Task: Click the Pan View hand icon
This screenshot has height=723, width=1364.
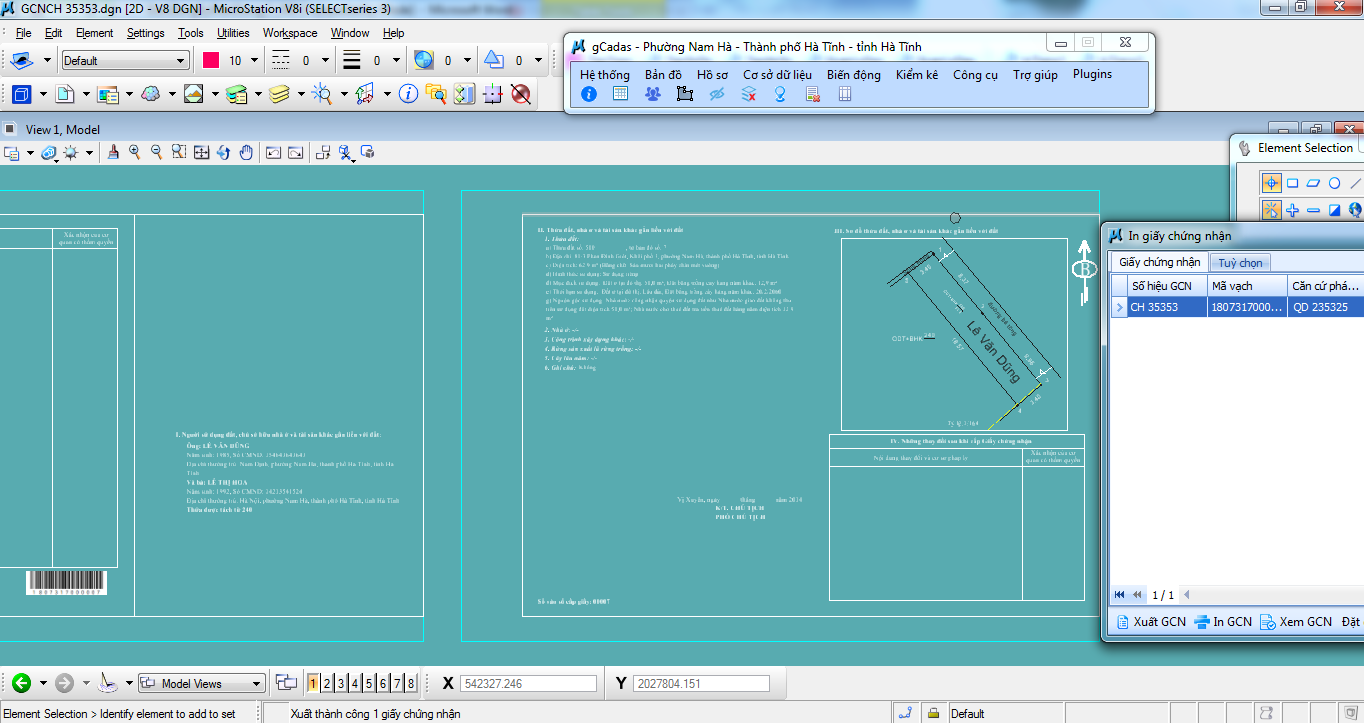Action: 247,152
